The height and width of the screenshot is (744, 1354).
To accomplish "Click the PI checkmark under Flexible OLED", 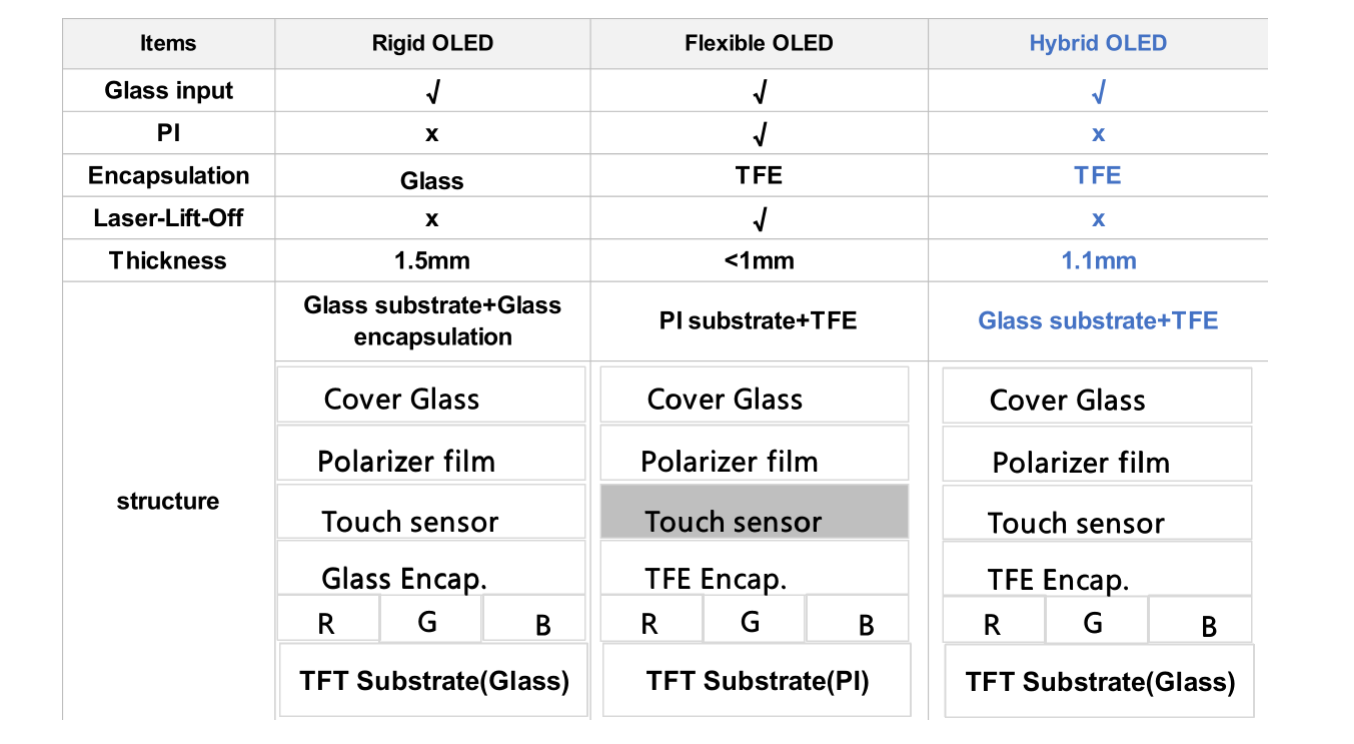I will click(x=759, y=134).
